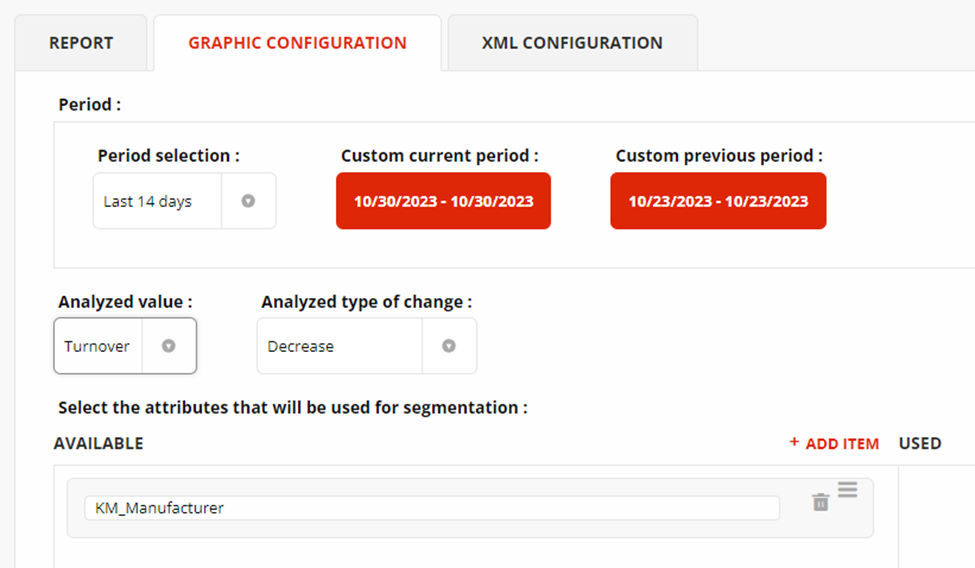Click the USED column header

920,443
